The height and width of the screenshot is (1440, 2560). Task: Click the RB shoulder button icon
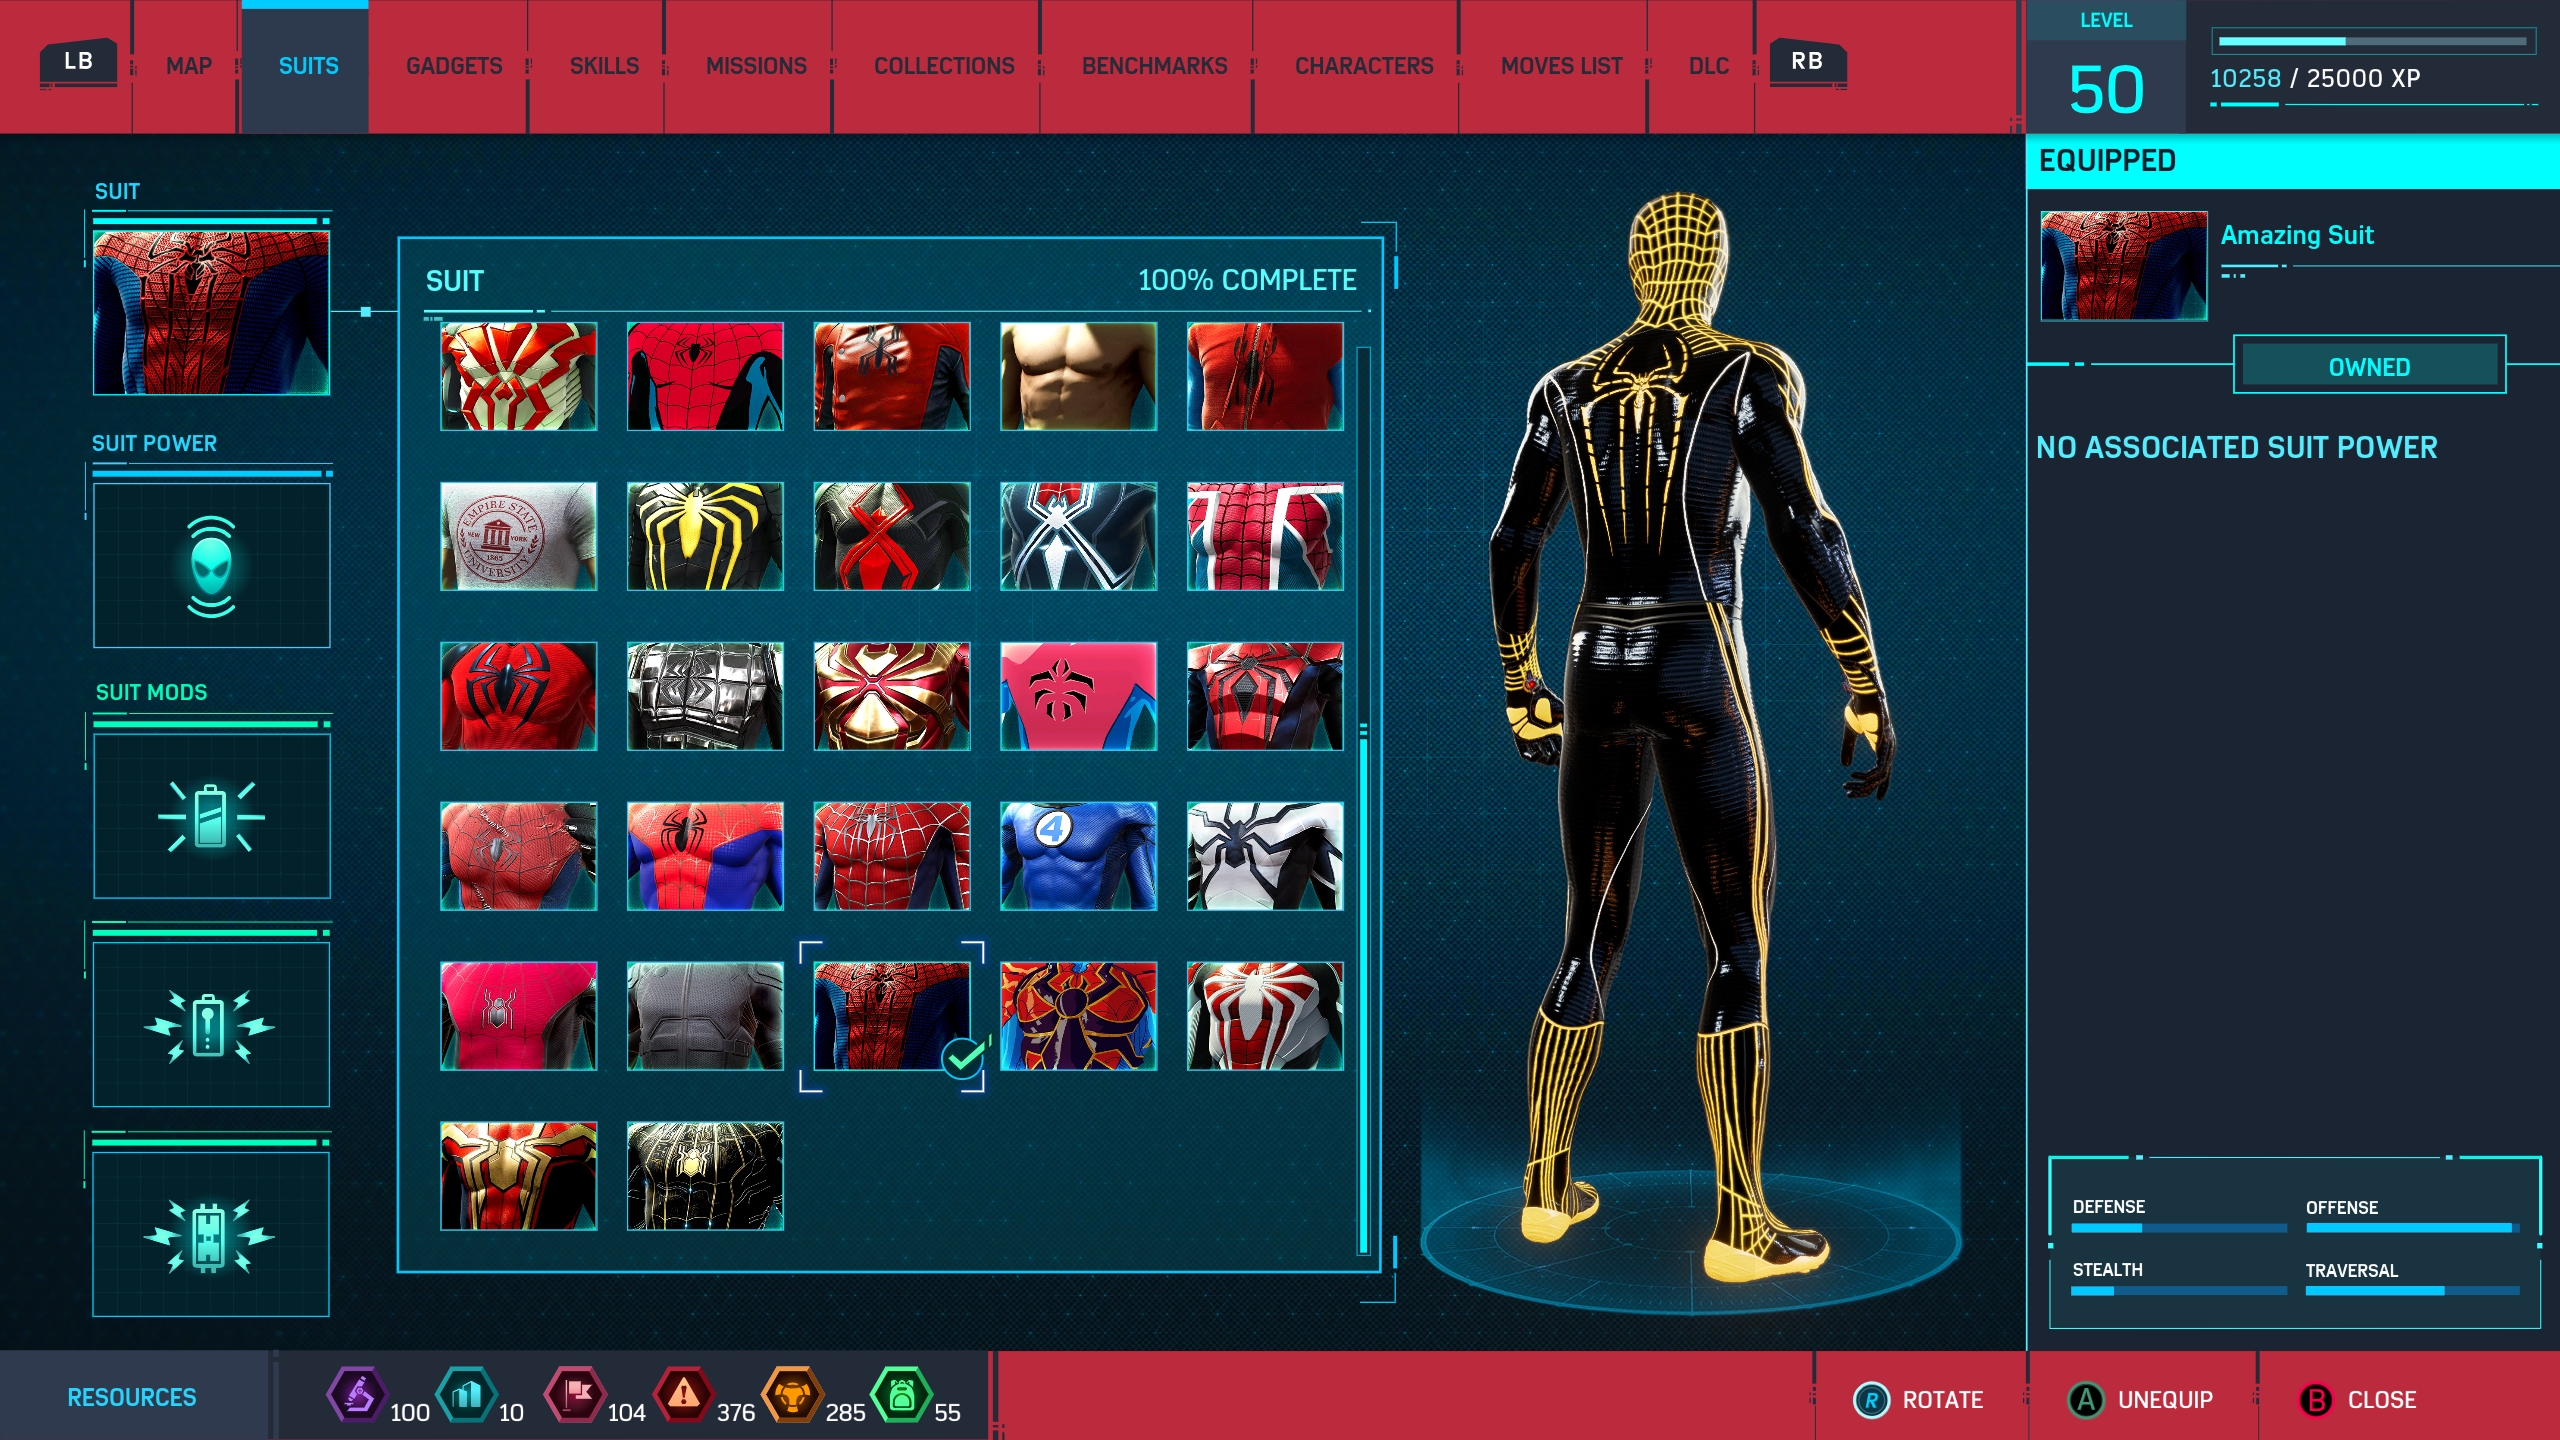(x=1806, y=62)
